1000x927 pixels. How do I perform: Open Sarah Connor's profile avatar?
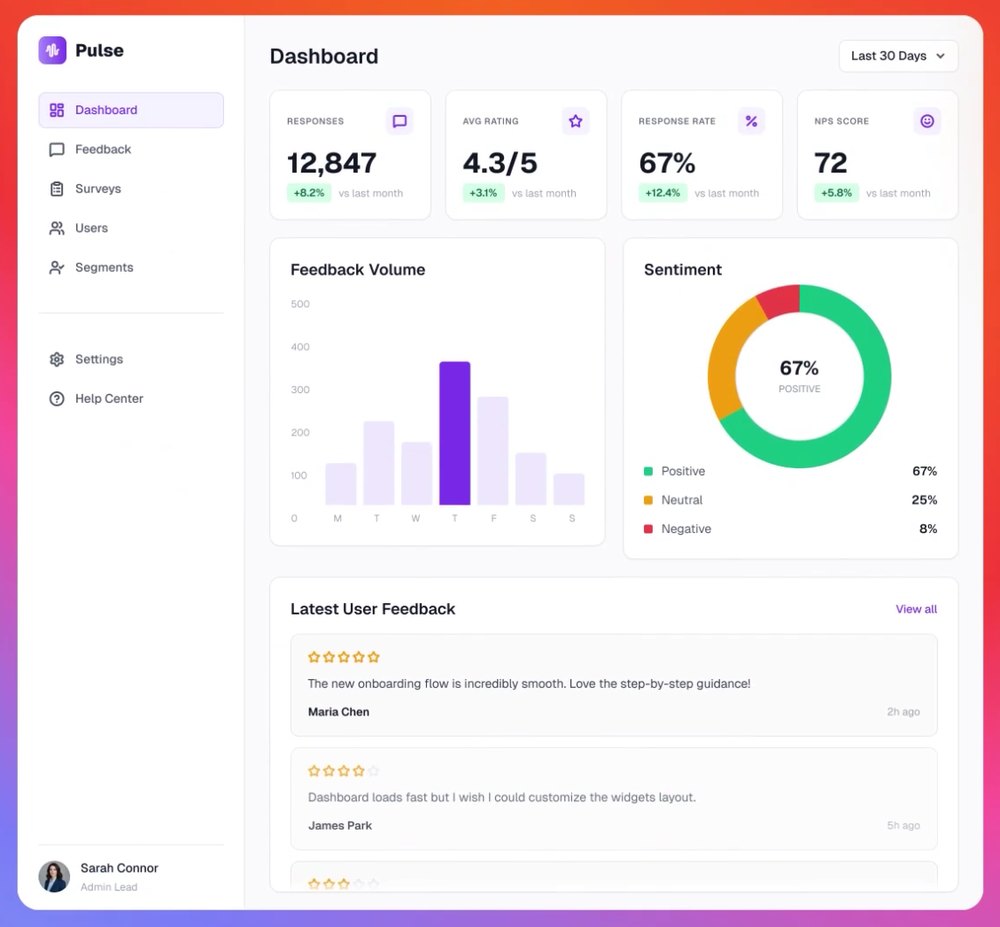(x=54, y=877)
